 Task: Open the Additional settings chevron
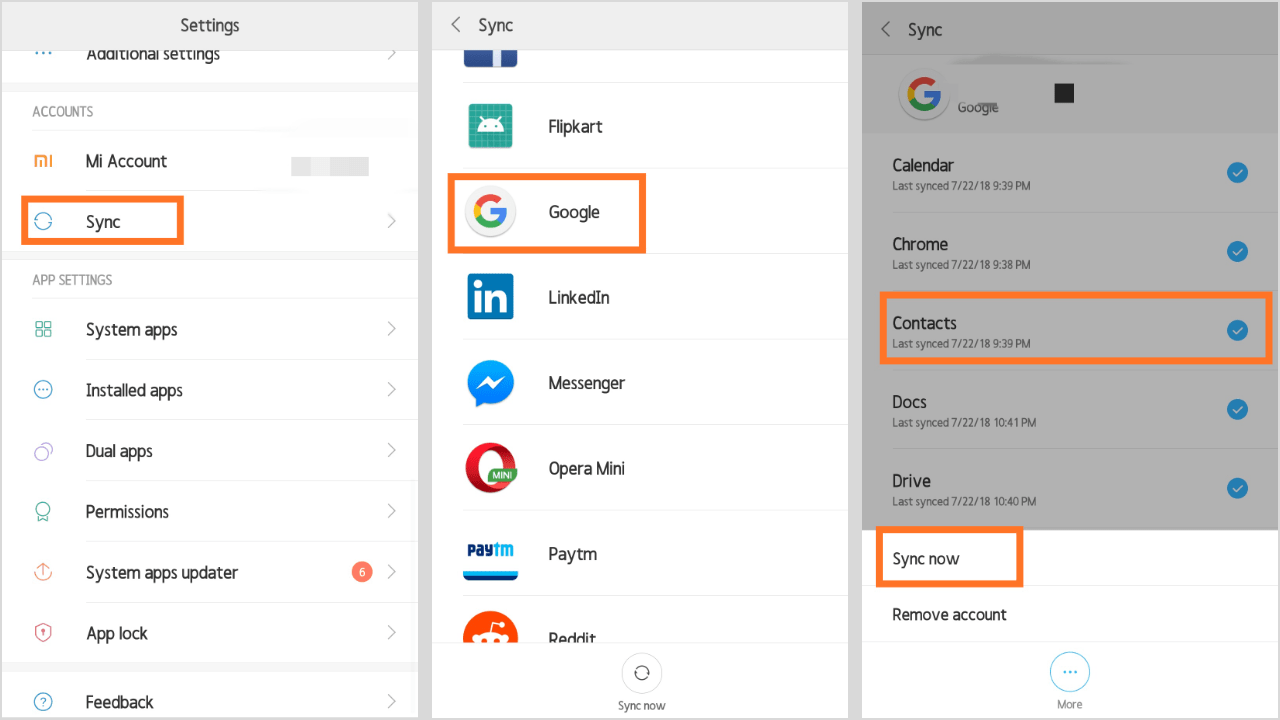pos(392,53)
